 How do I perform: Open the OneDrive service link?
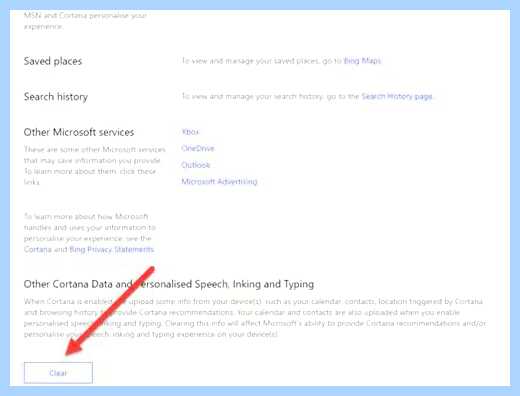(x=198, y=148)
